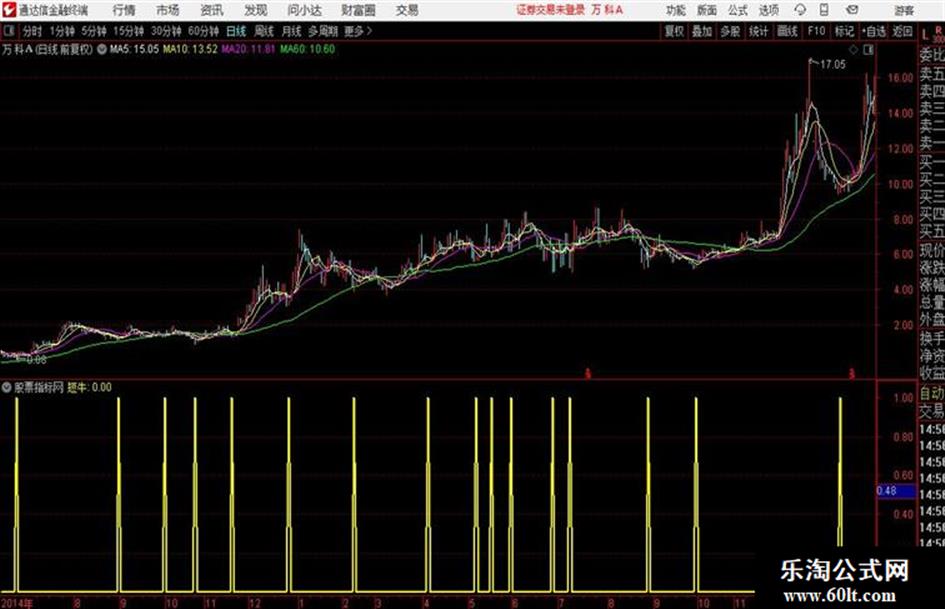
Task: Click the 画线 drawing toolbar button
Action: tap(787, 31)
